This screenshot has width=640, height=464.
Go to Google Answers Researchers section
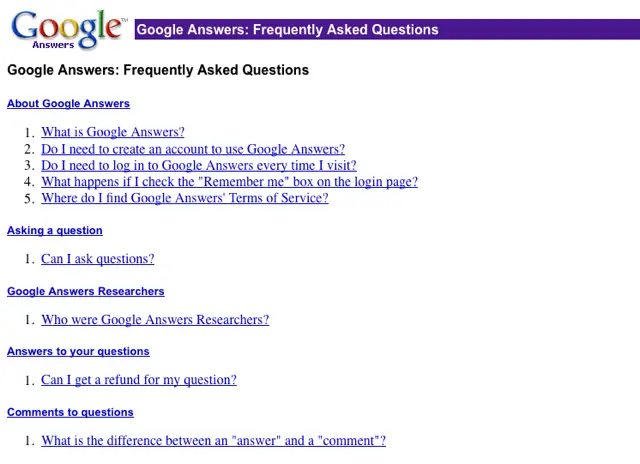pos(85,292)
